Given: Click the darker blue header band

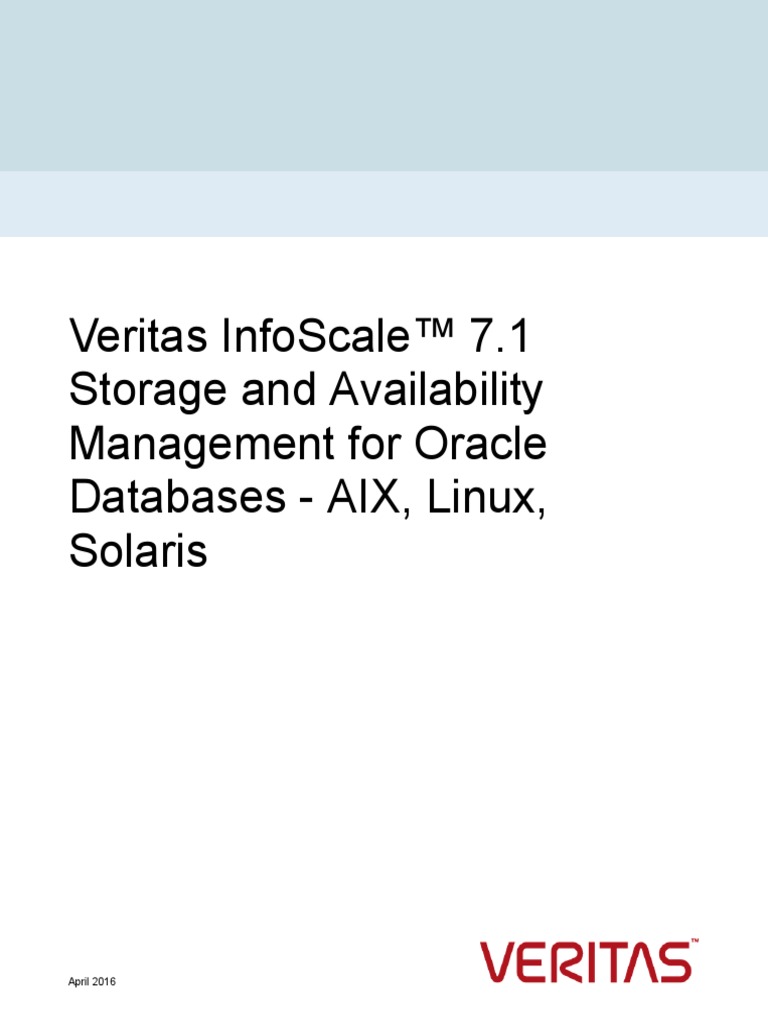Looking at the screenshot, I should coord(384,85).
